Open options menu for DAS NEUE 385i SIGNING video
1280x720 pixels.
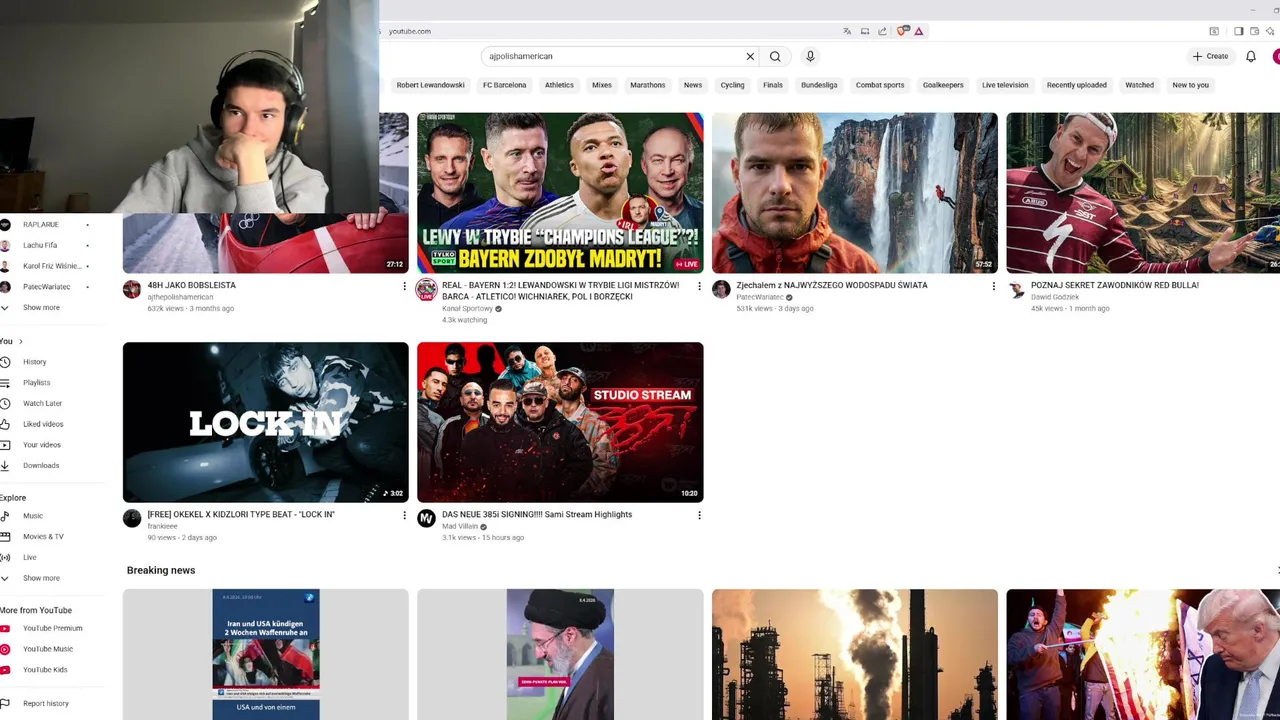[x=699, y=515]
